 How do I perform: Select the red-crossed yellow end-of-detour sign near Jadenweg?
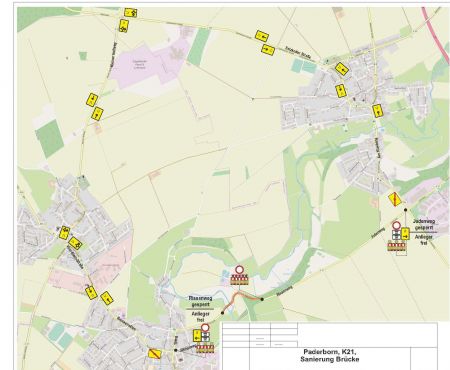pyautogui.click(x=395, y=199)
